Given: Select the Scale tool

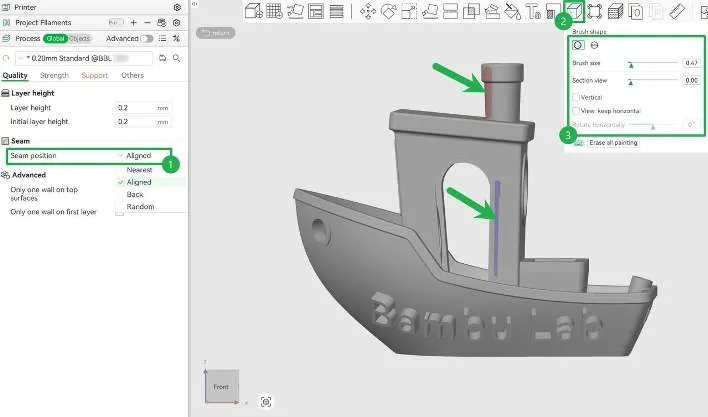Looking at the screenshot, I should (409, 11).
